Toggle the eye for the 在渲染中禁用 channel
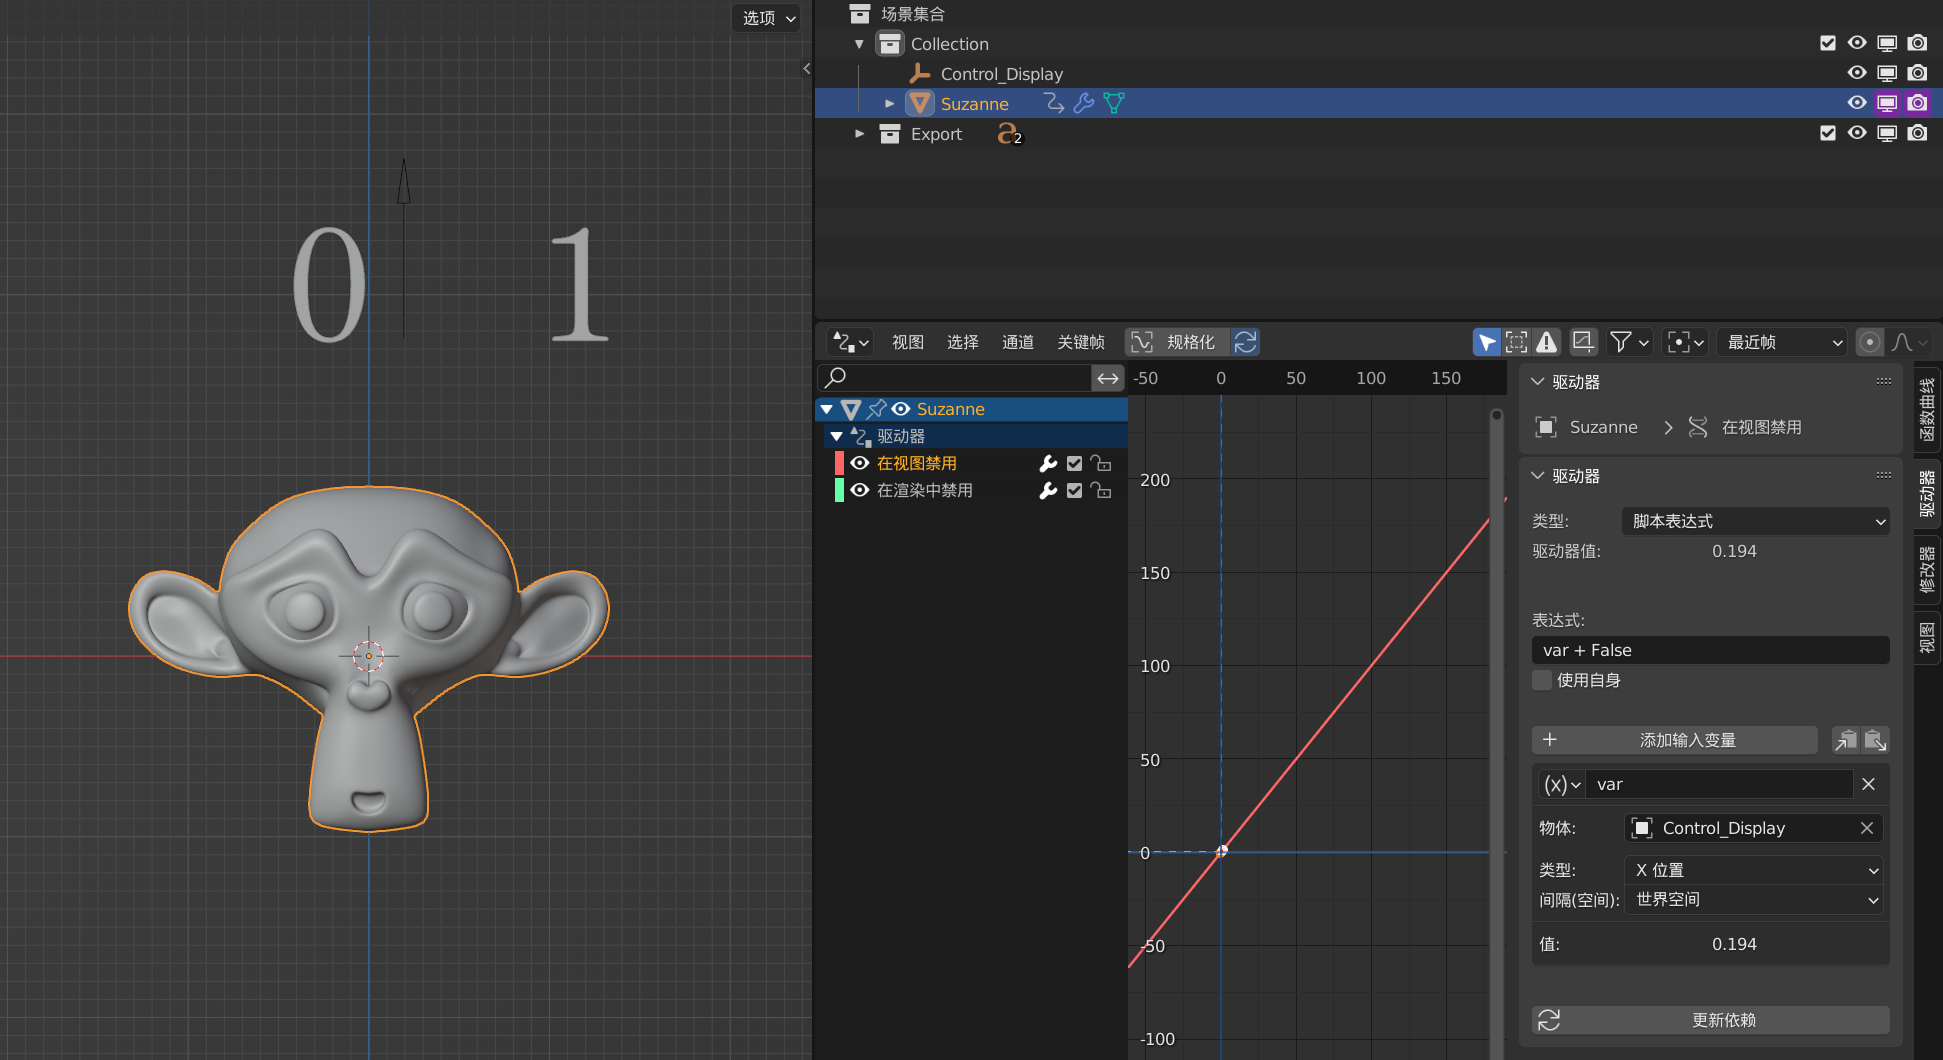This screenshot has height=1060, width=1943. coord(860,490)
